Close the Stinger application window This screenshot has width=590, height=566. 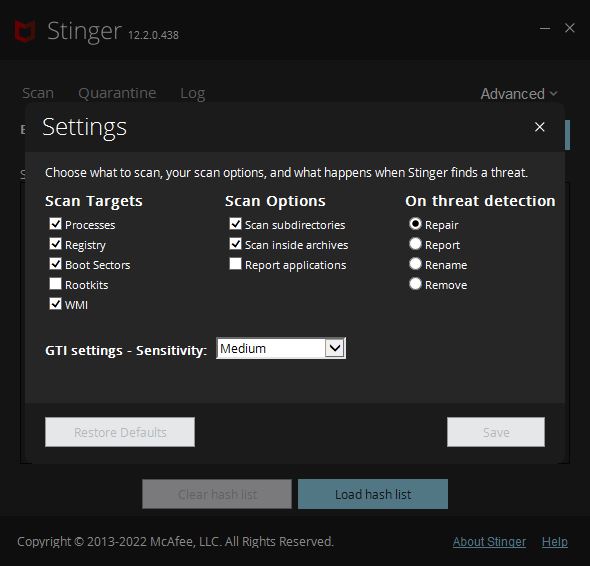point(570,28)
